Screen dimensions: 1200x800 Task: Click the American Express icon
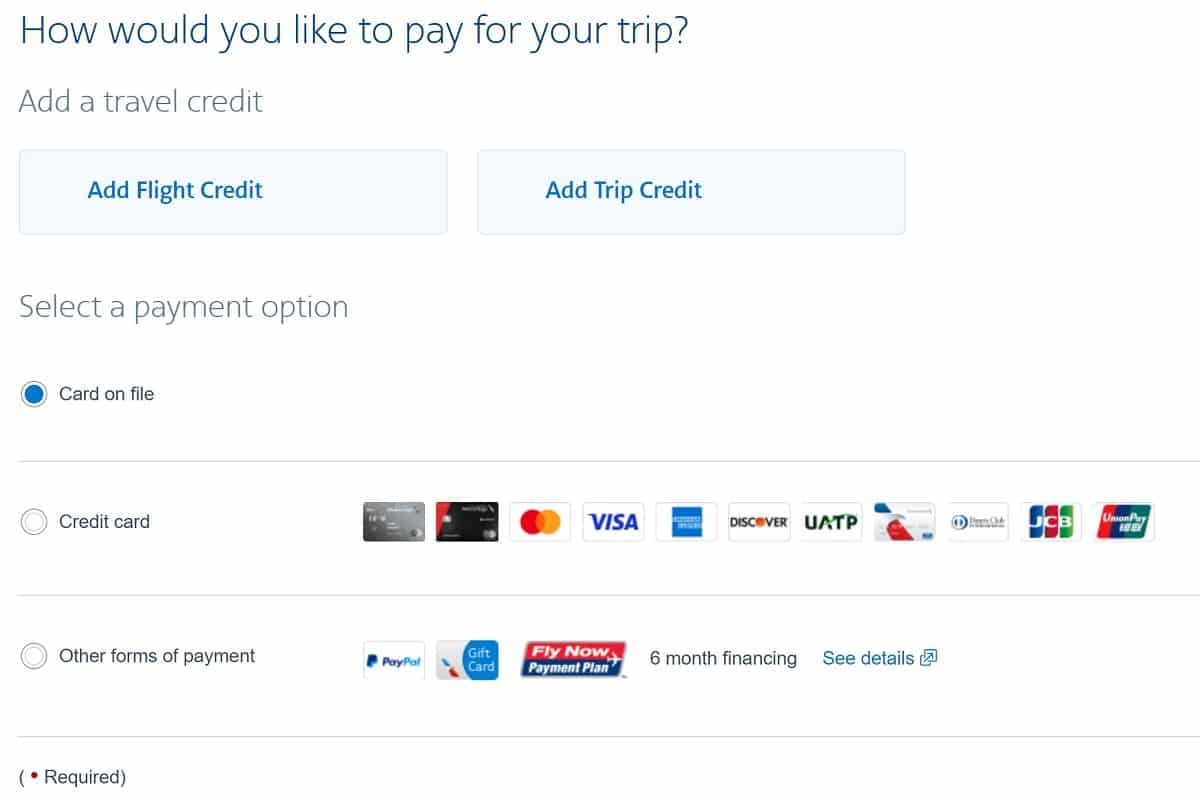click(x=686, y=522)
